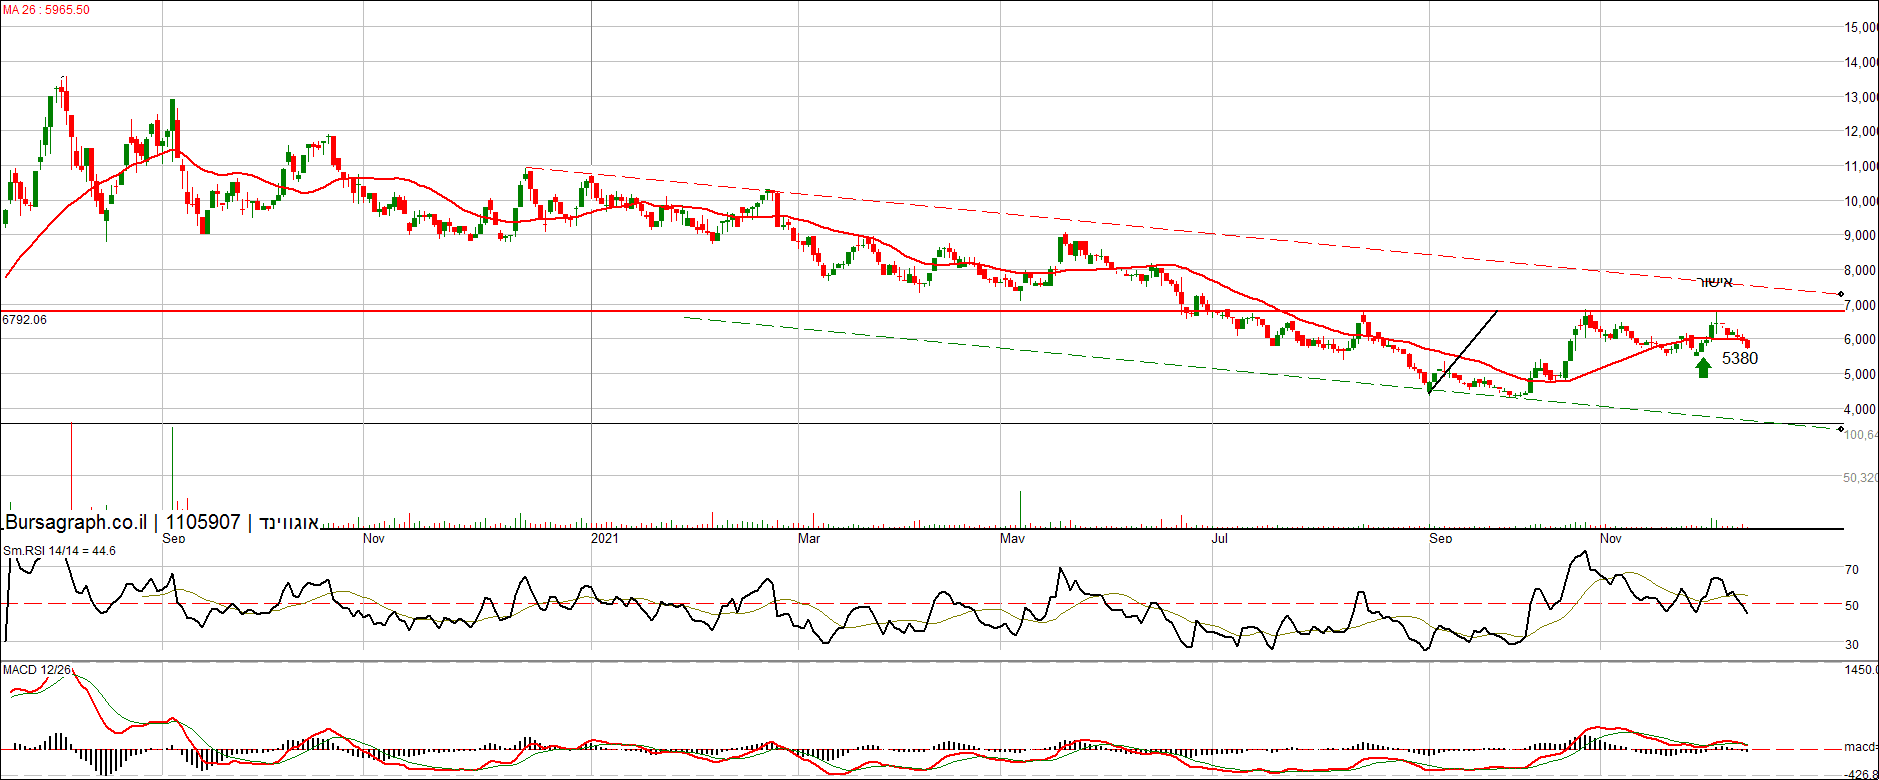Open the MACD 12/26 indicator label
The image size is (1879, 780).
[x=37, y=670]
